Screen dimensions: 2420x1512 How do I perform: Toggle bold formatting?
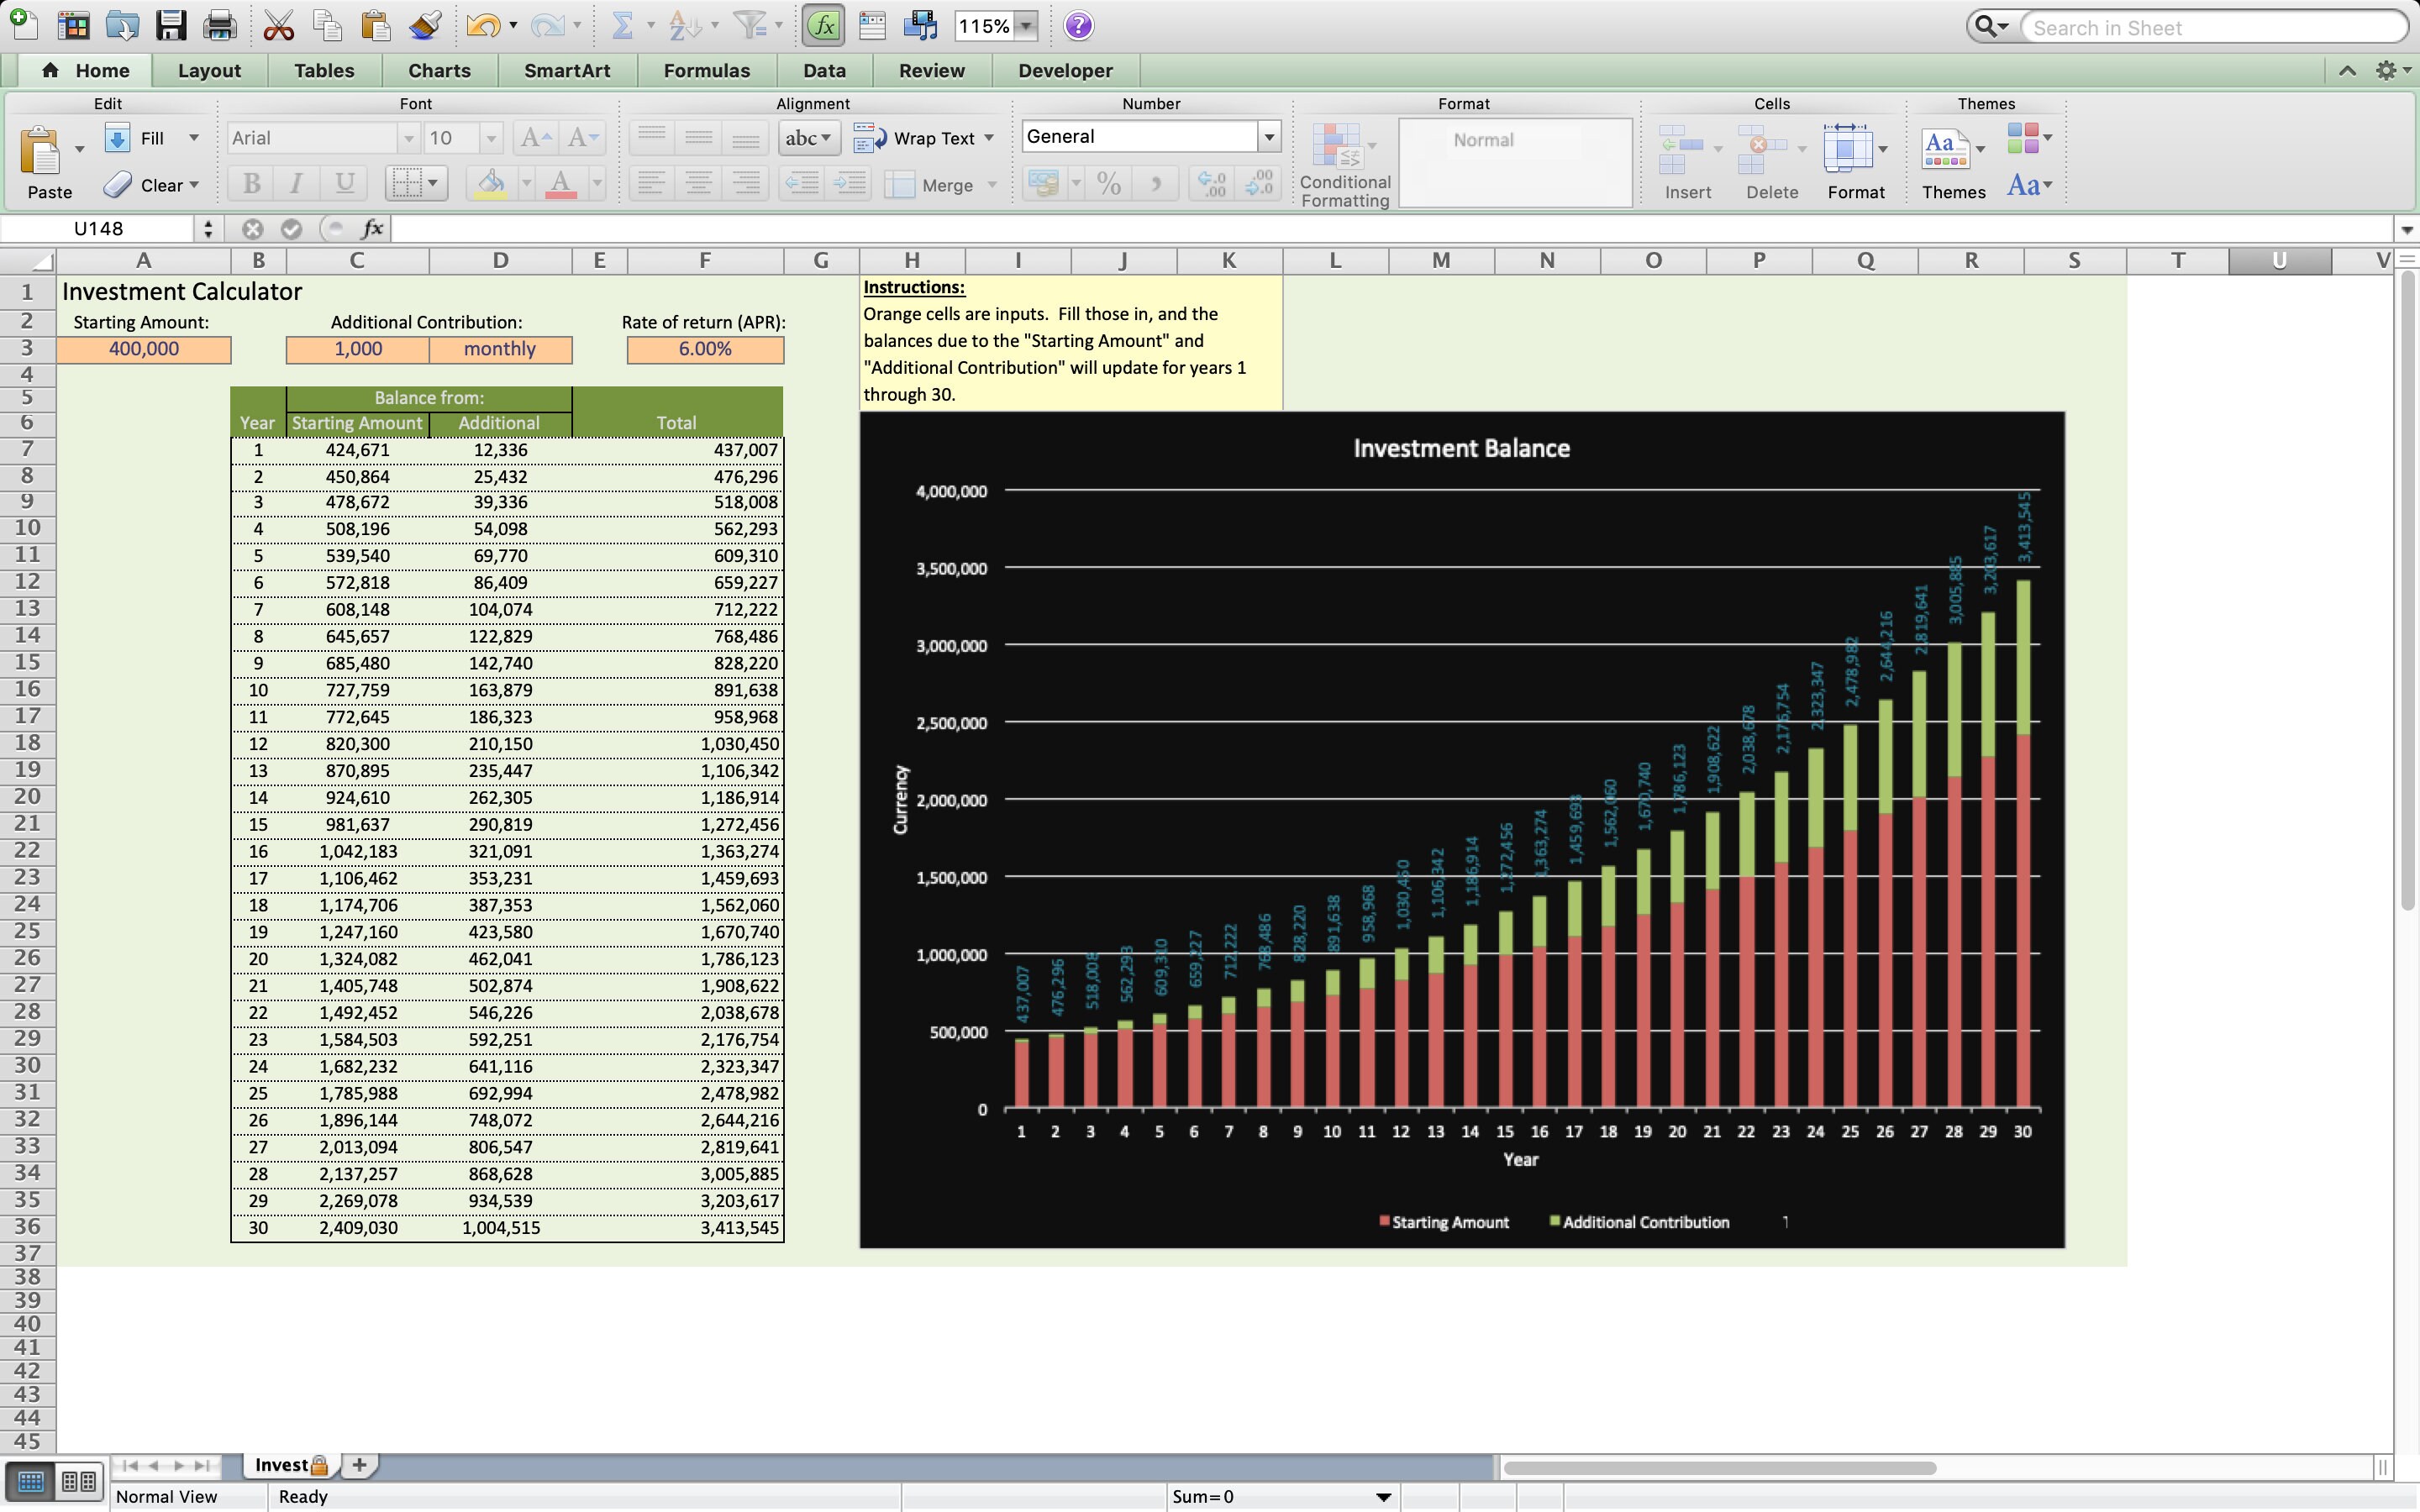pyautogui.click(x=250, y=183)
